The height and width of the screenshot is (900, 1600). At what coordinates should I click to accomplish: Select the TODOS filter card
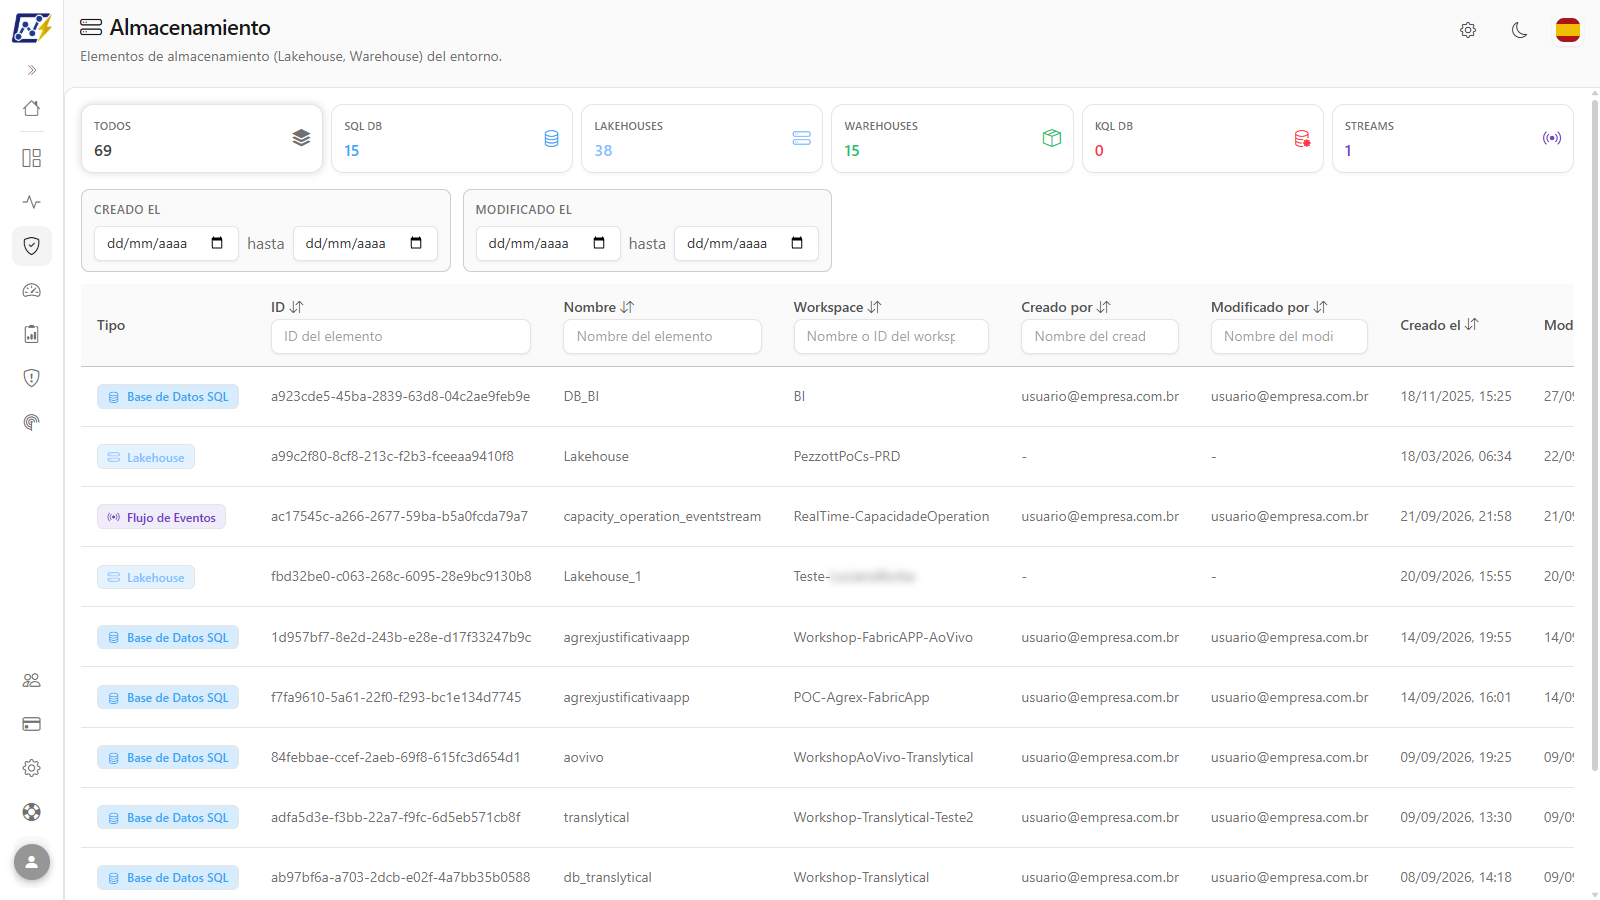pyautogui.click(x=202, y=139)
